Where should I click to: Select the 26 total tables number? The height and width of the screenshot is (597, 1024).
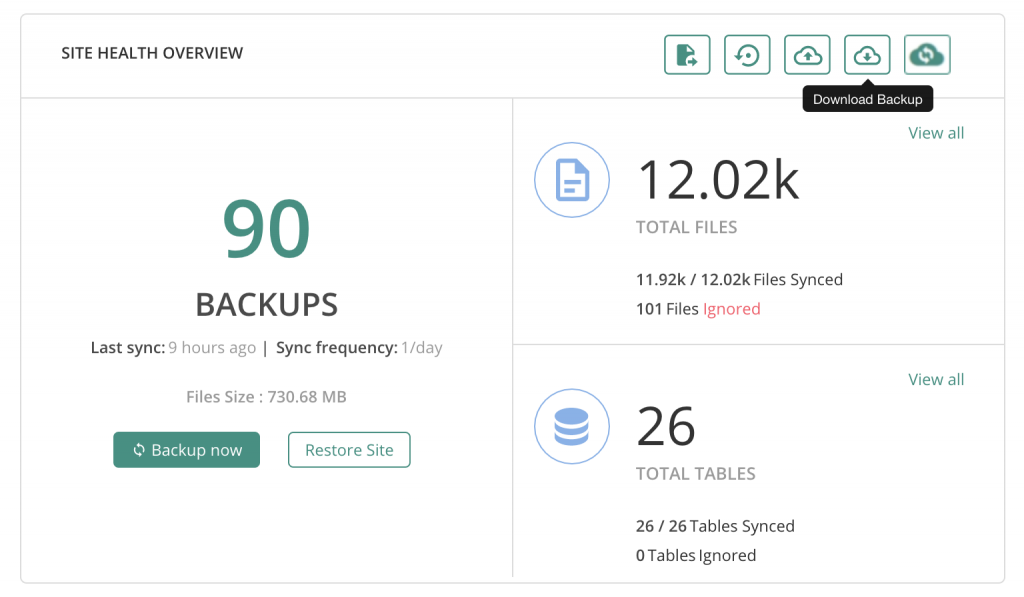(x=666, y=427)
